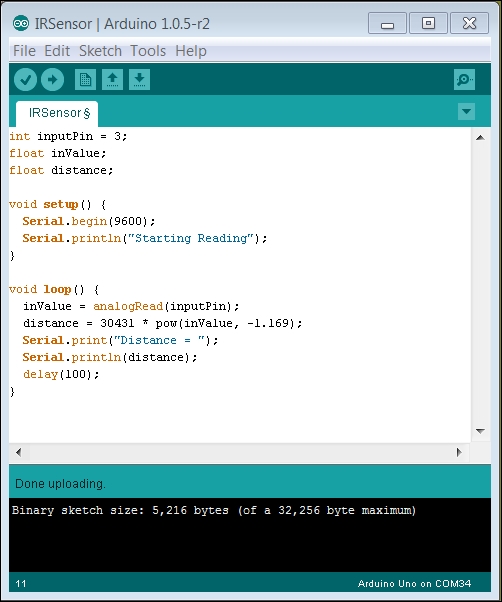Click the Verify checkmark button
Image resolution: width=502 pixels, height=602 pixels.
(x=25, y=80)
